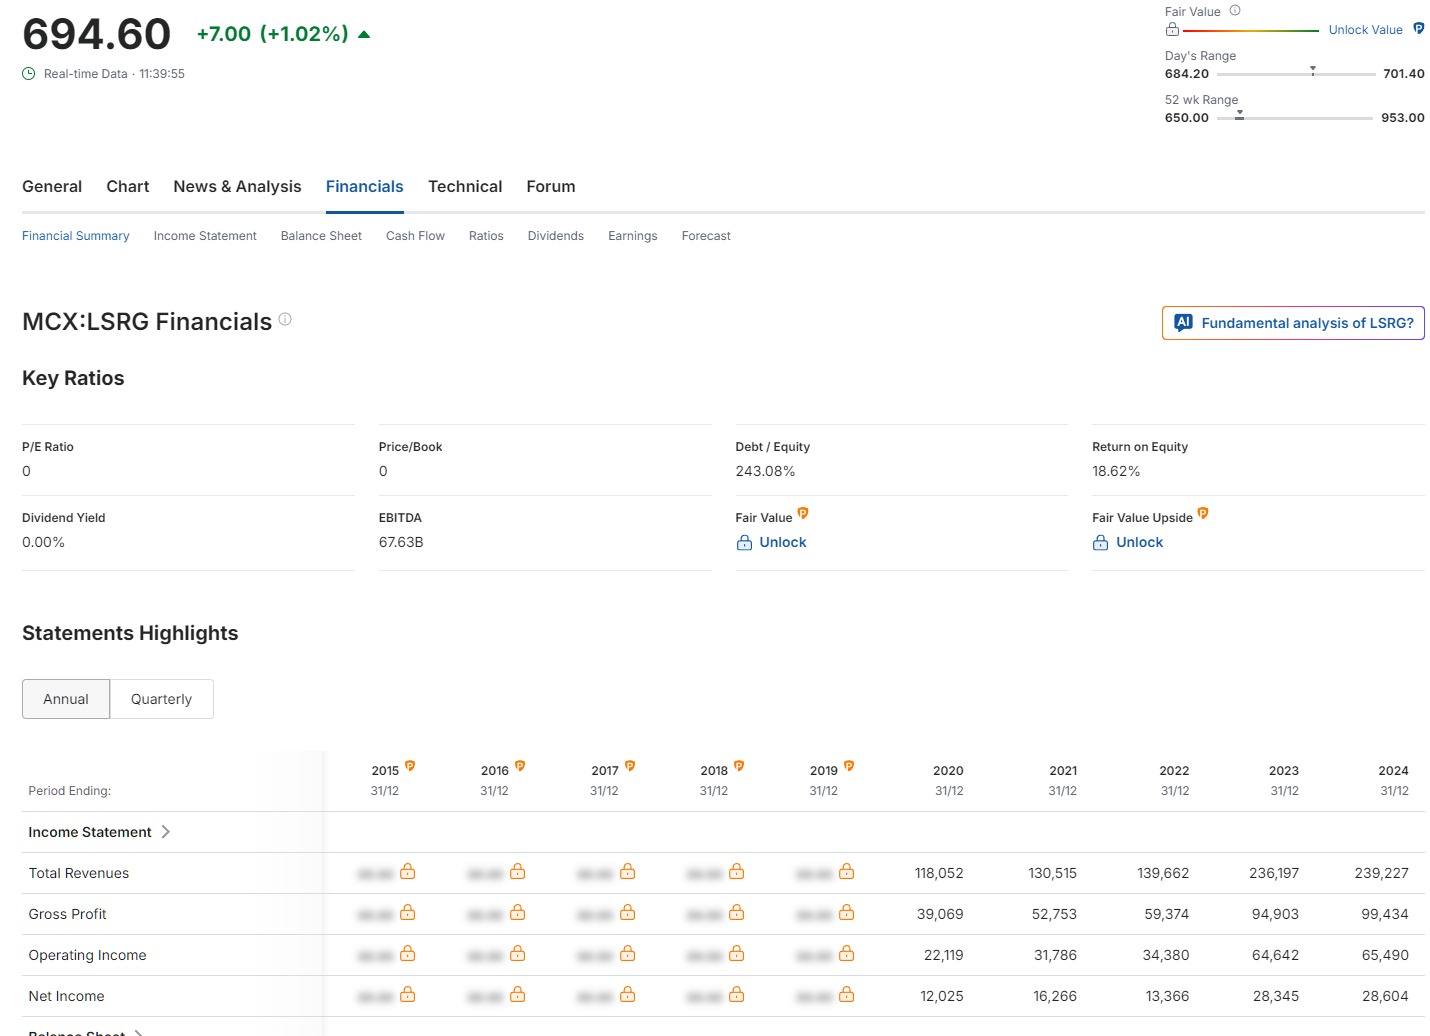Click the lock icon left of Fair Value gauge
This screenshot has height=1036, width=1430.
coord(1172,30)
